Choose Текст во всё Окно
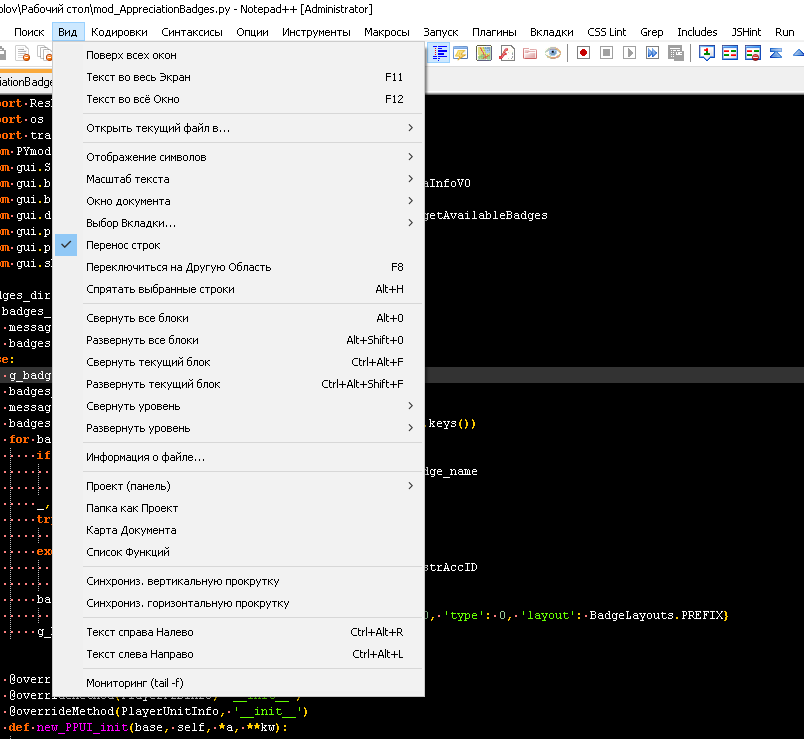 (x=238, y=99)
